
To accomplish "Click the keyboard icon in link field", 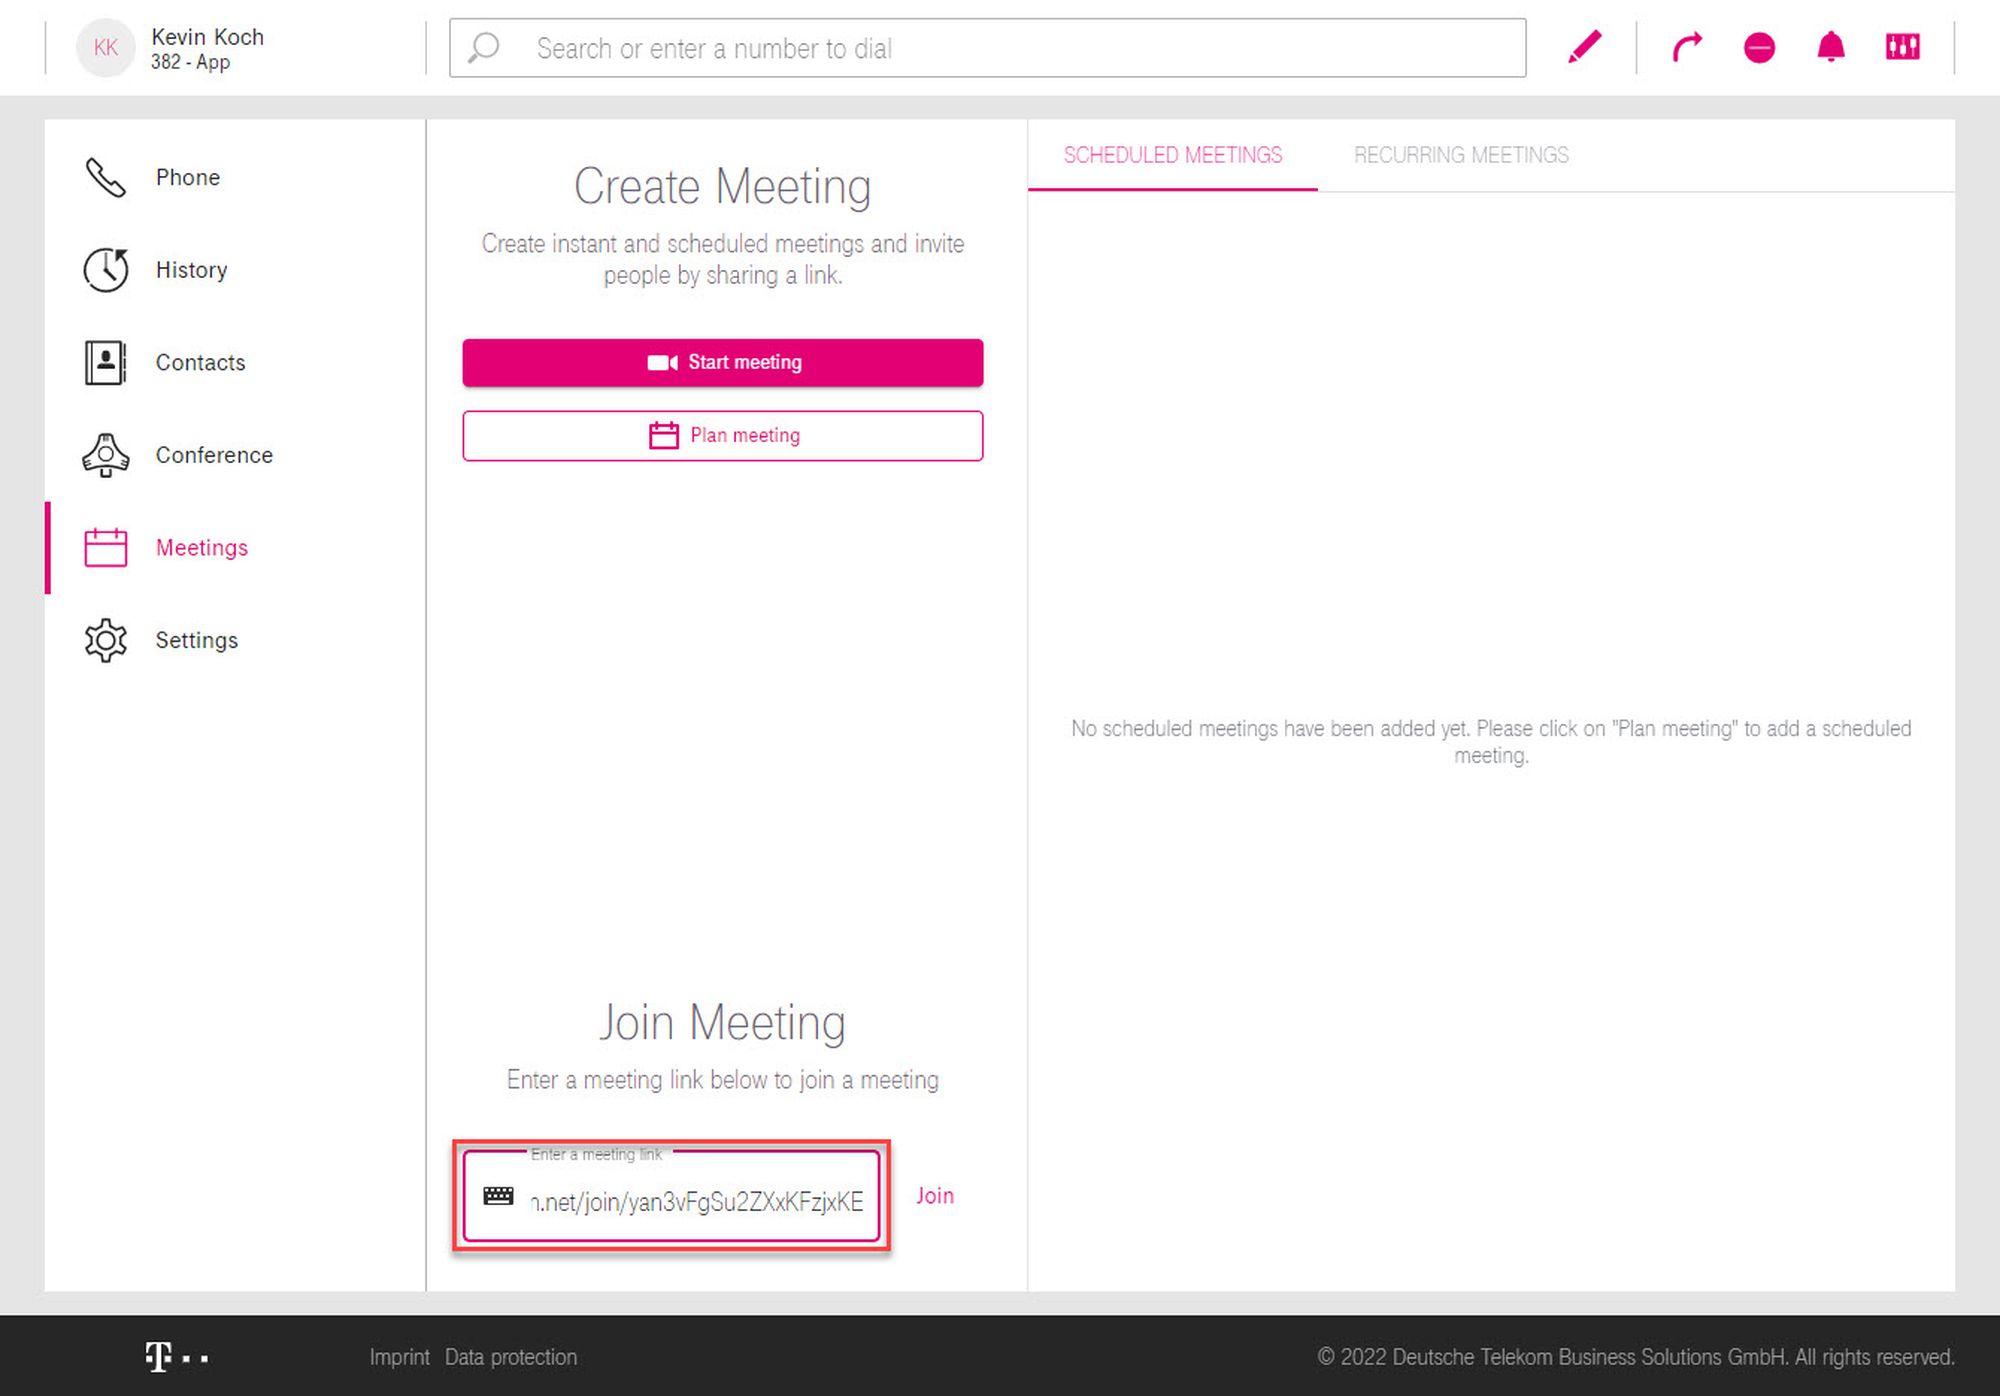I will pos(498,1196).
